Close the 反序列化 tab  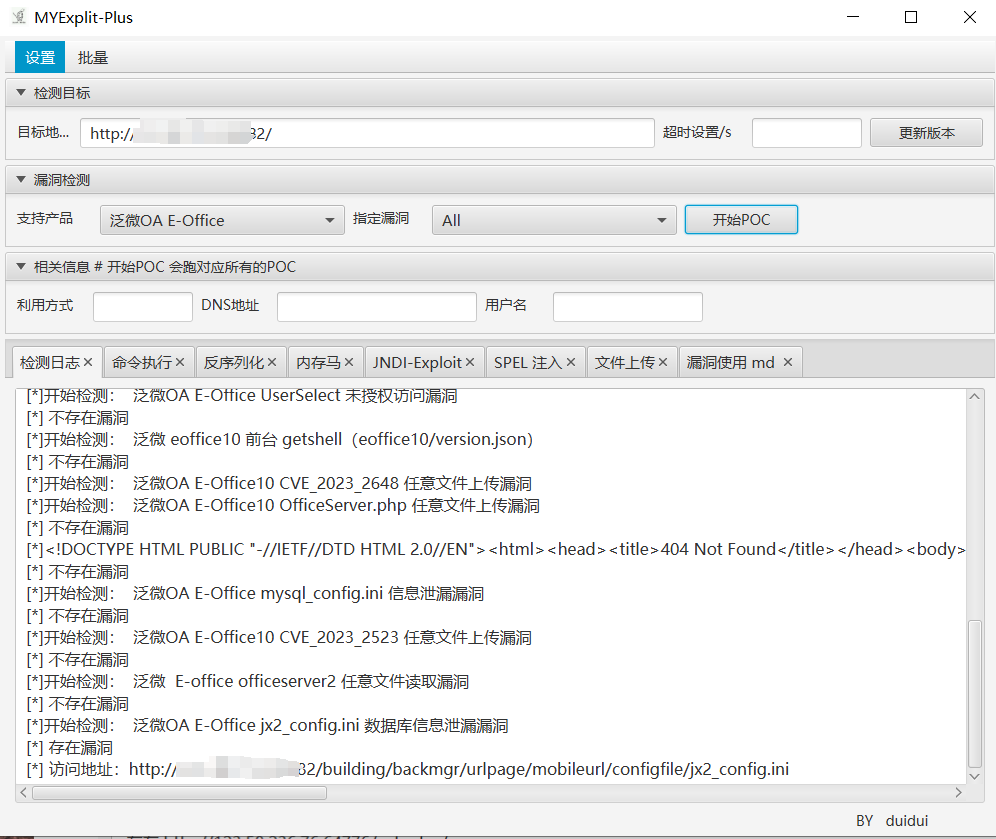(x=272, y=362)
